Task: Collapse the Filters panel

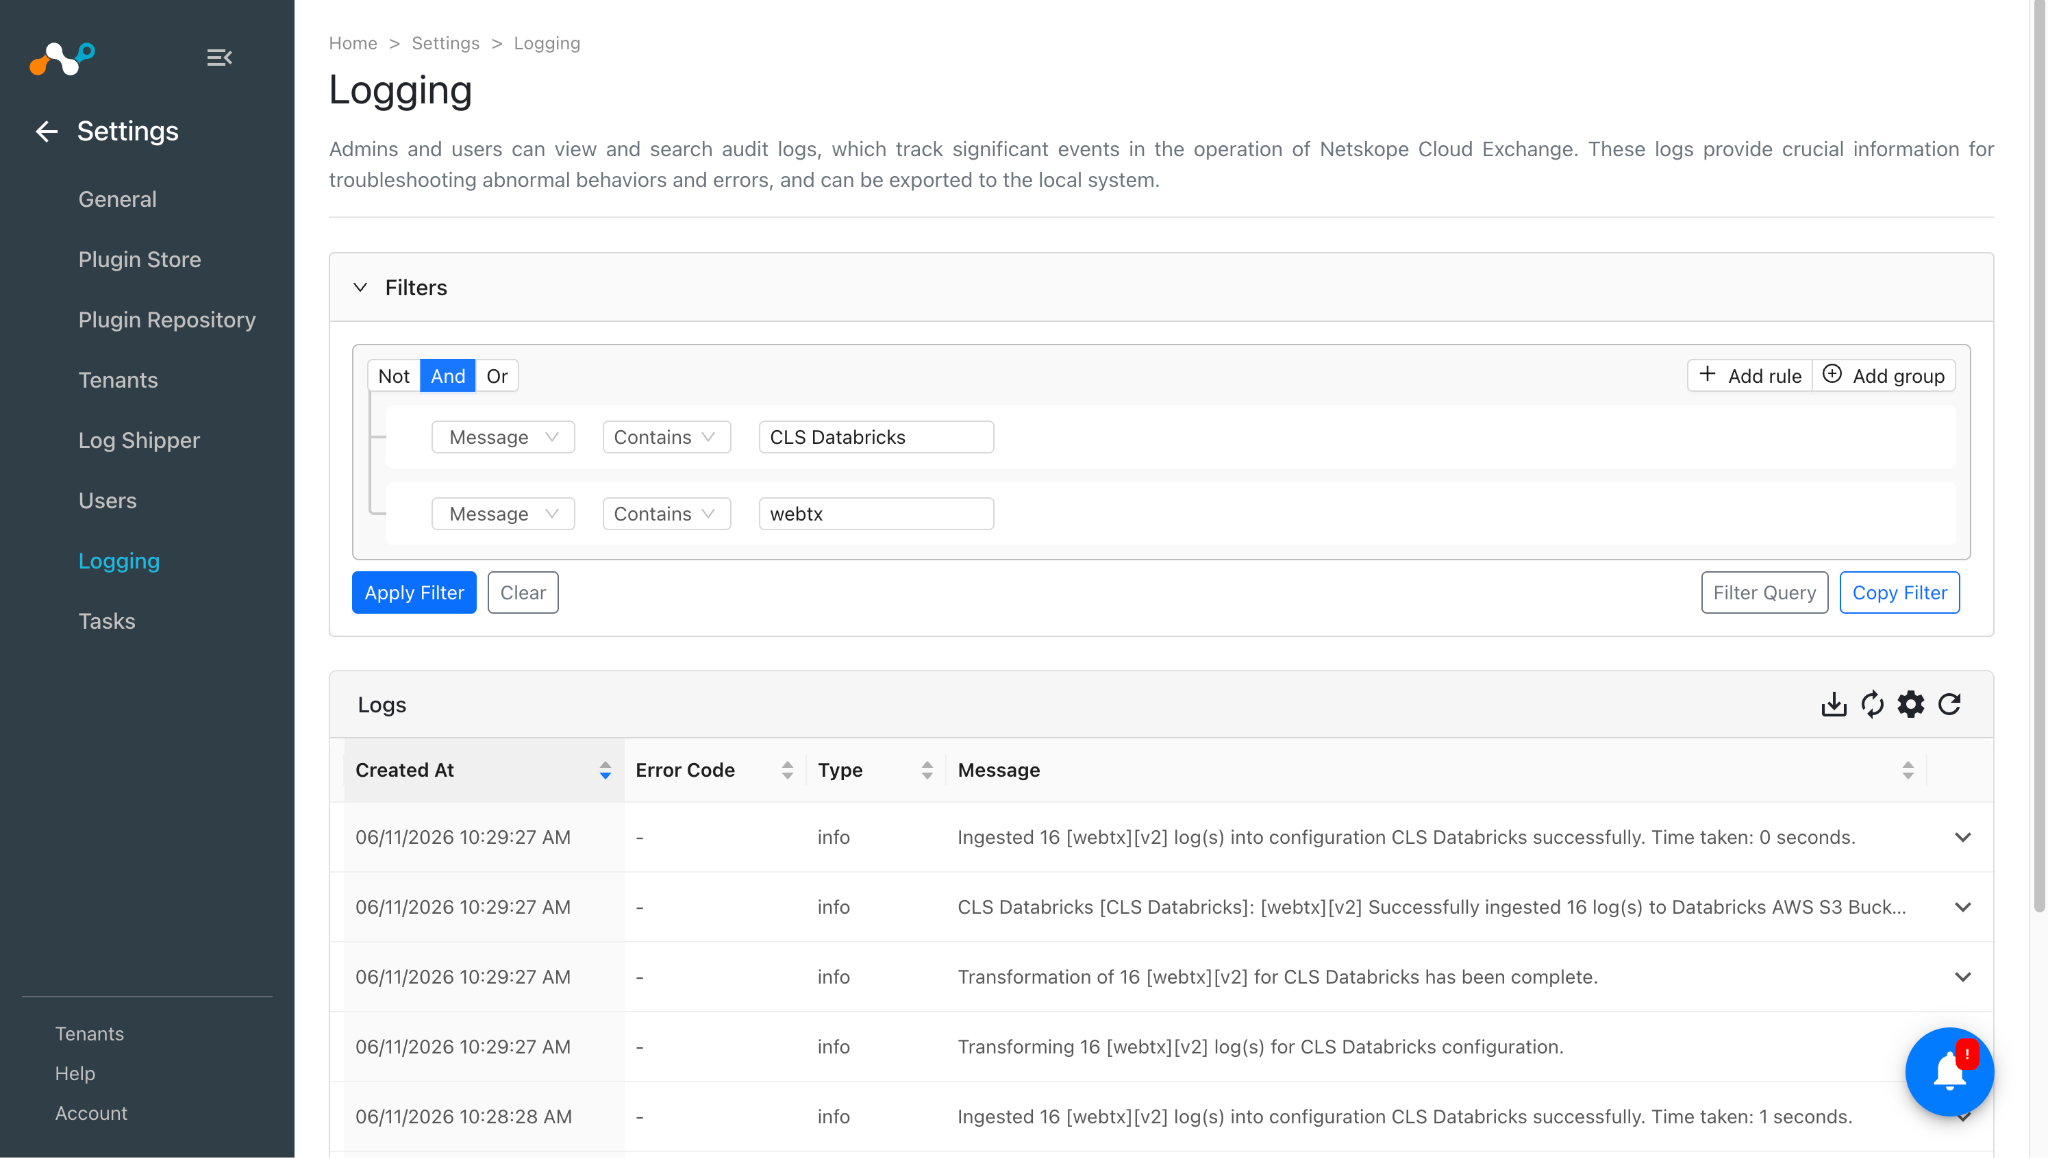Action: pos(360,288)
